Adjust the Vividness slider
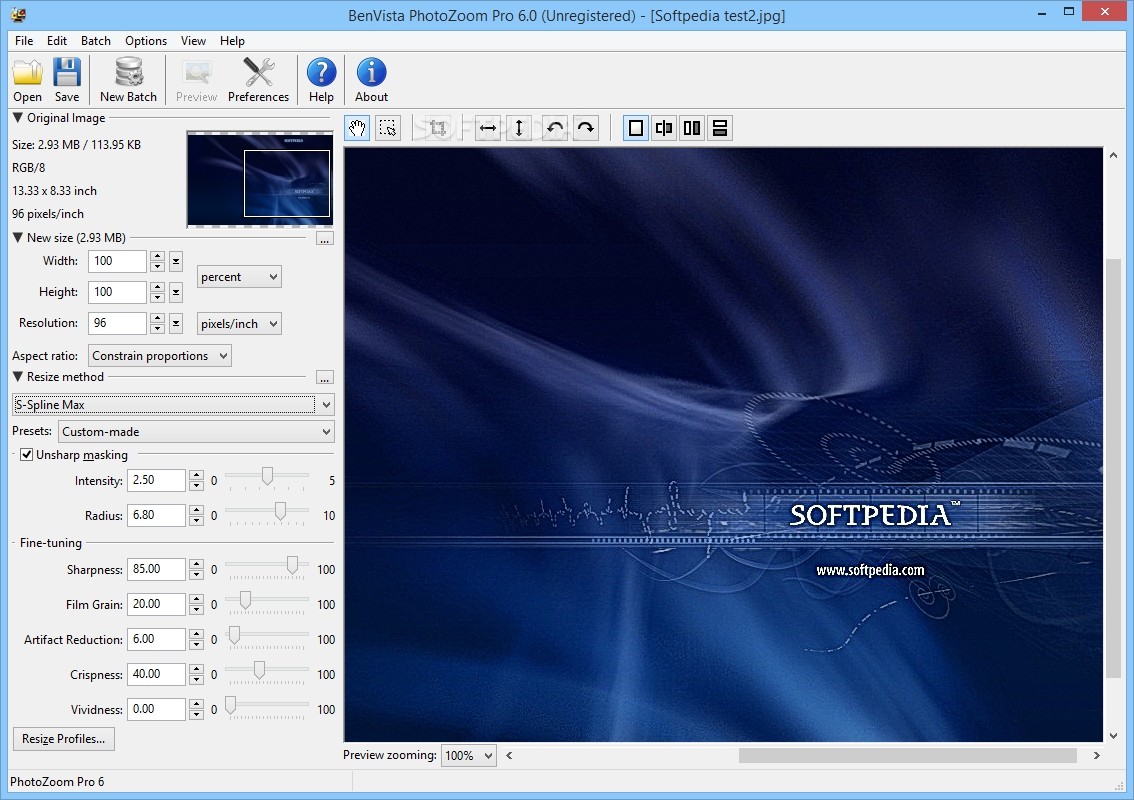 point(230,705)
